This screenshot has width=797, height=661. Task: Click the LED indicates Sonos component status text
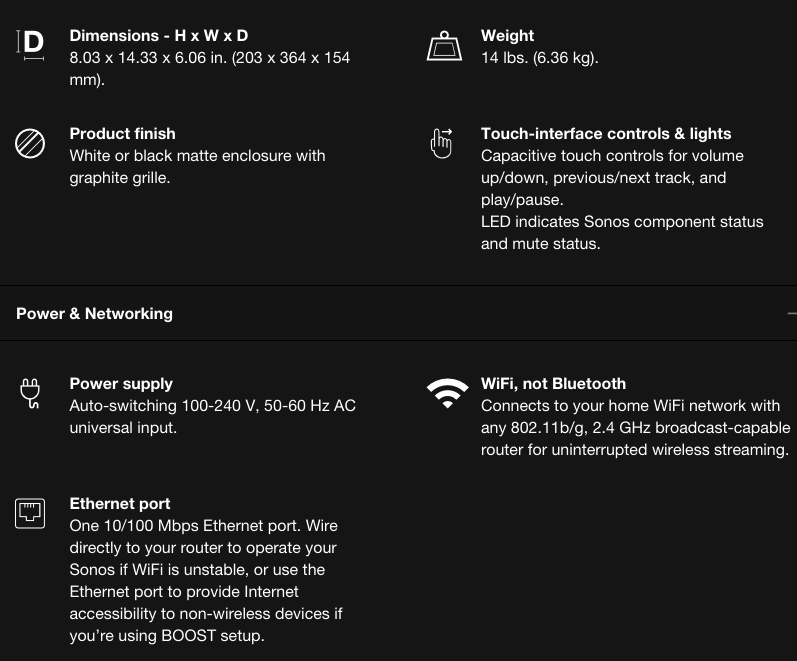(x=622, y=233)
